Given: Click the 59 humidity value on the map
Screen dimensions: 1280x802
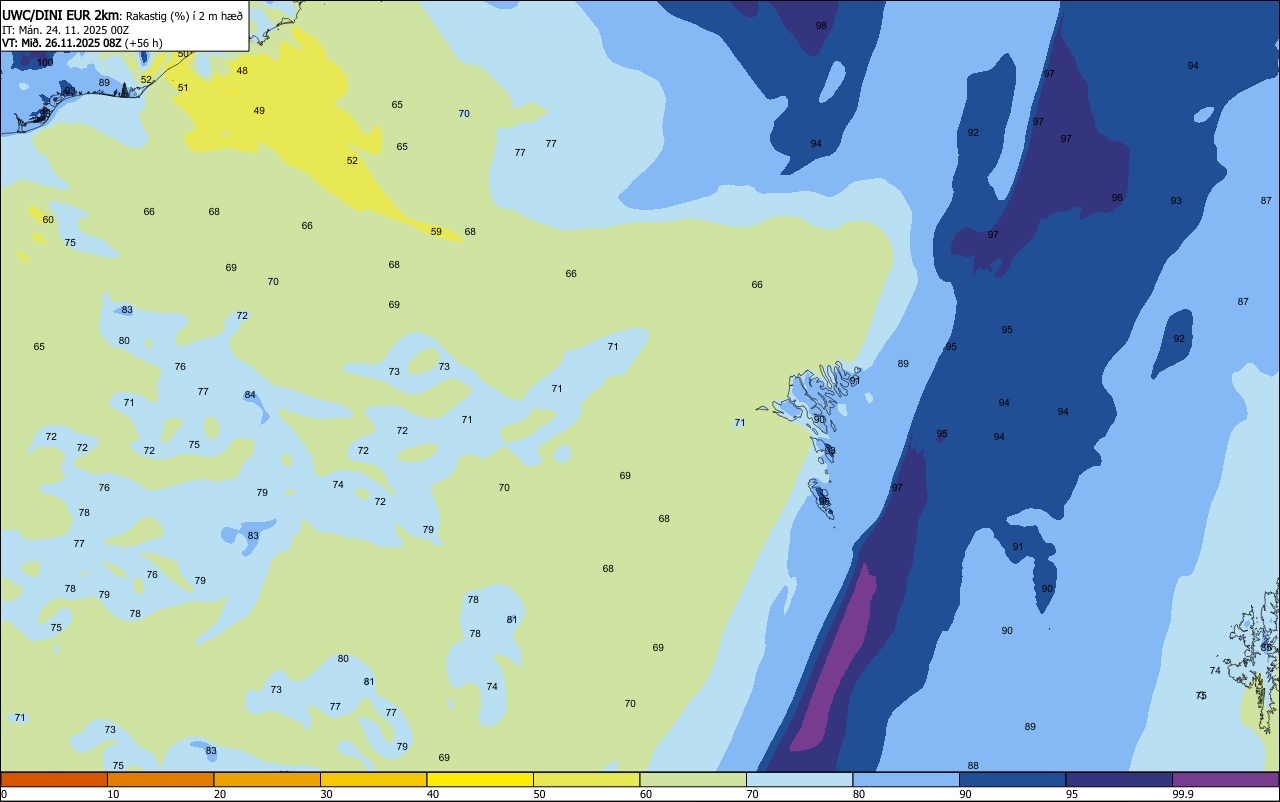Looking at the screenshot, I should [x=436, y=232].
